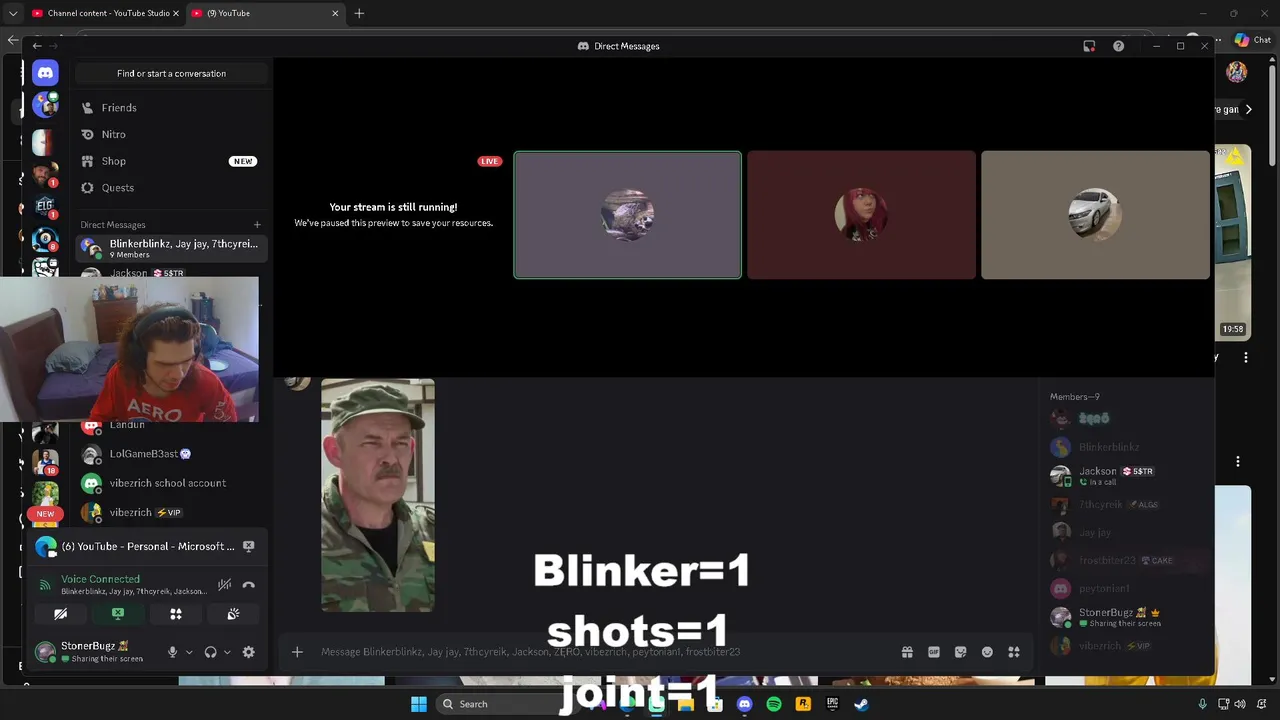Open volume control in system tray

[1240, 704]
